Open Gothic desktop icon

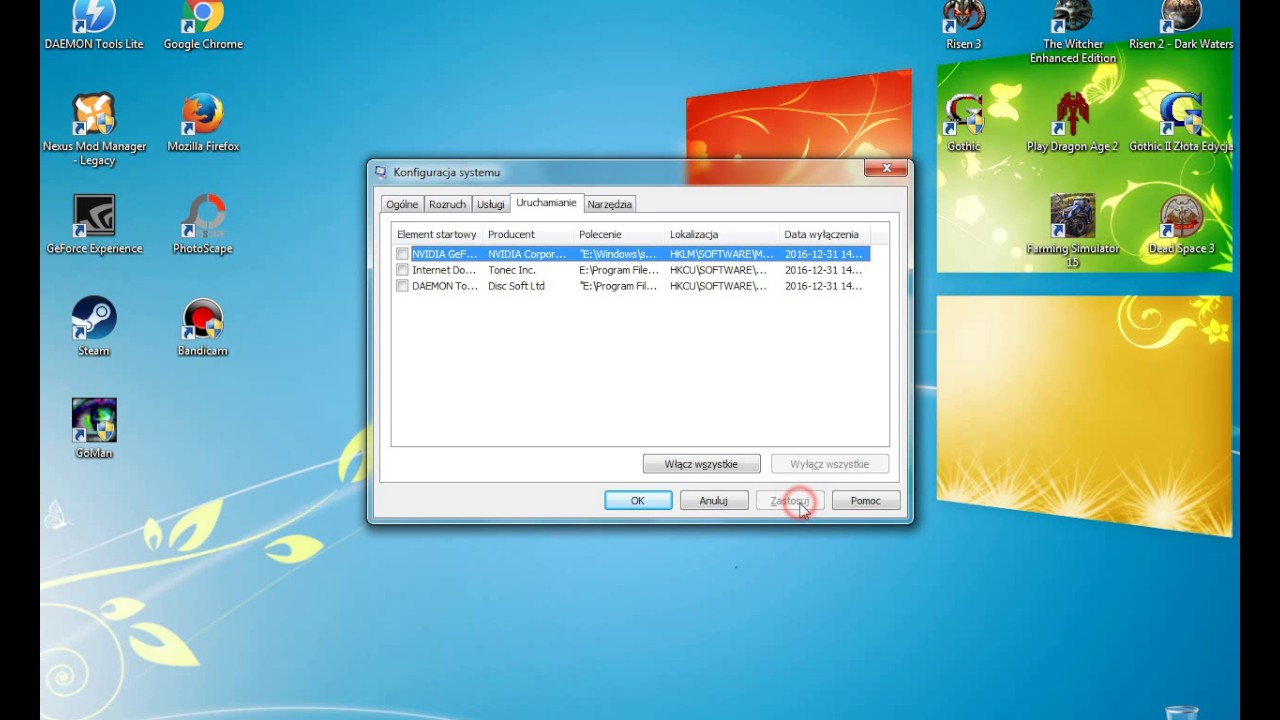click(964, 123)
